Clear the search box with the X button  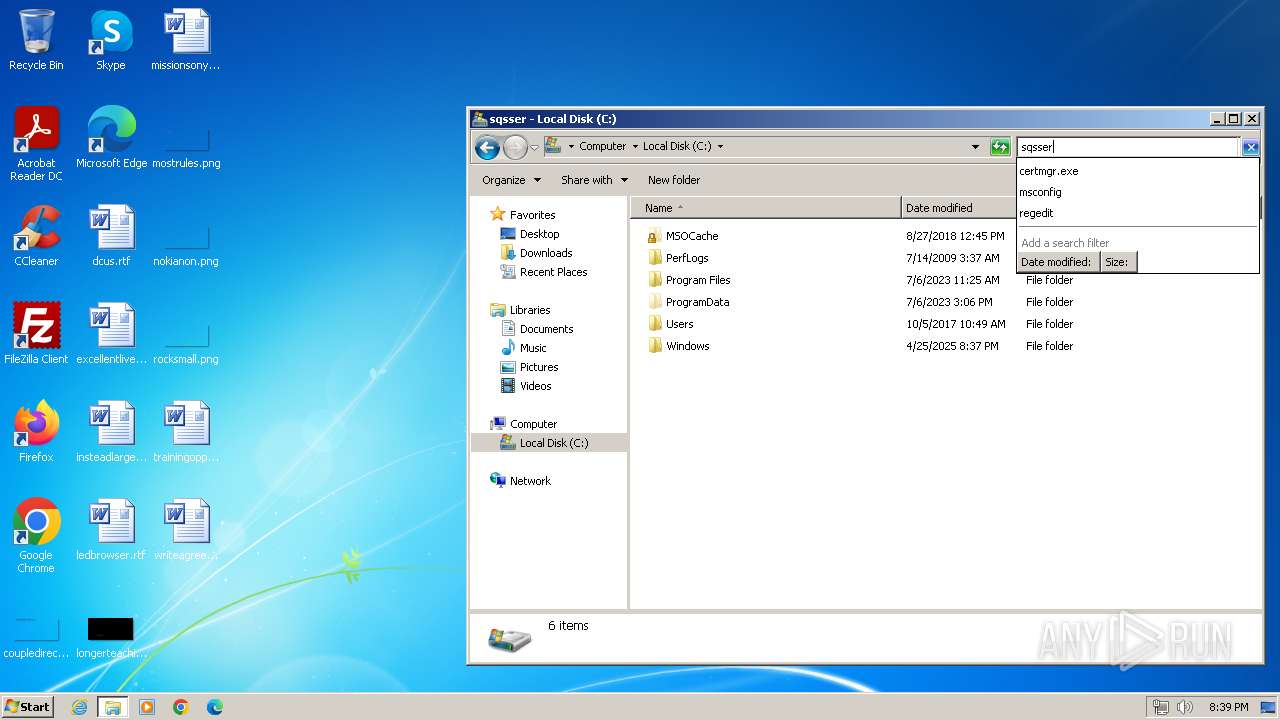pos(1250,147)
